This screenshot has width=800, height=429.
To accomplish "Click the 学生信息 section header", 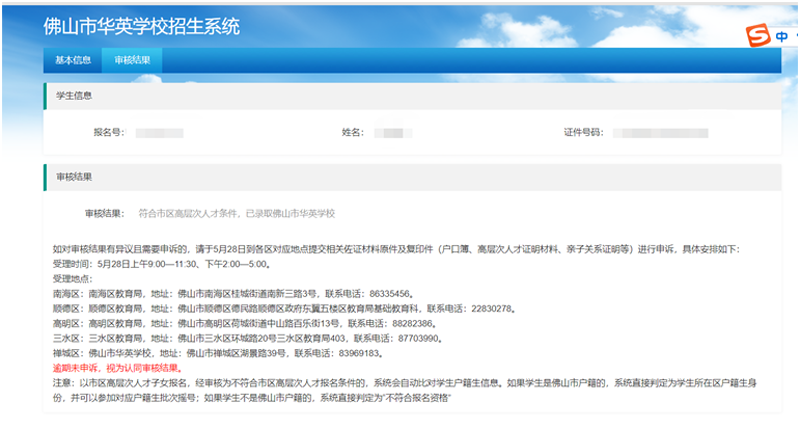I will pos(72,96).
